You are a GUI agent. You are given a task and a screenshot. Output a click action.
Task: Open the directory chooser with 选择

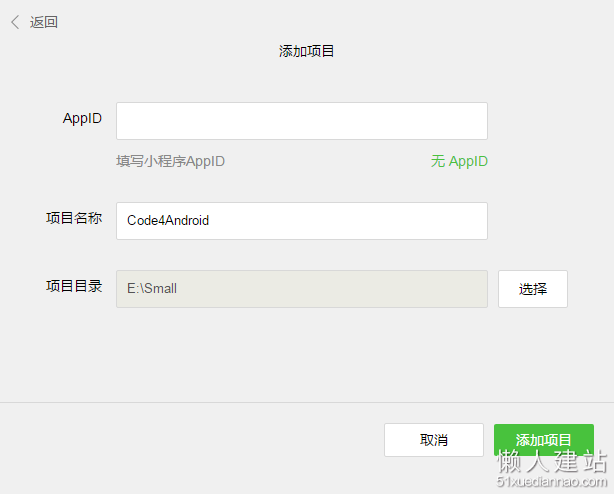pyautogui.click(x=533, y=289)
